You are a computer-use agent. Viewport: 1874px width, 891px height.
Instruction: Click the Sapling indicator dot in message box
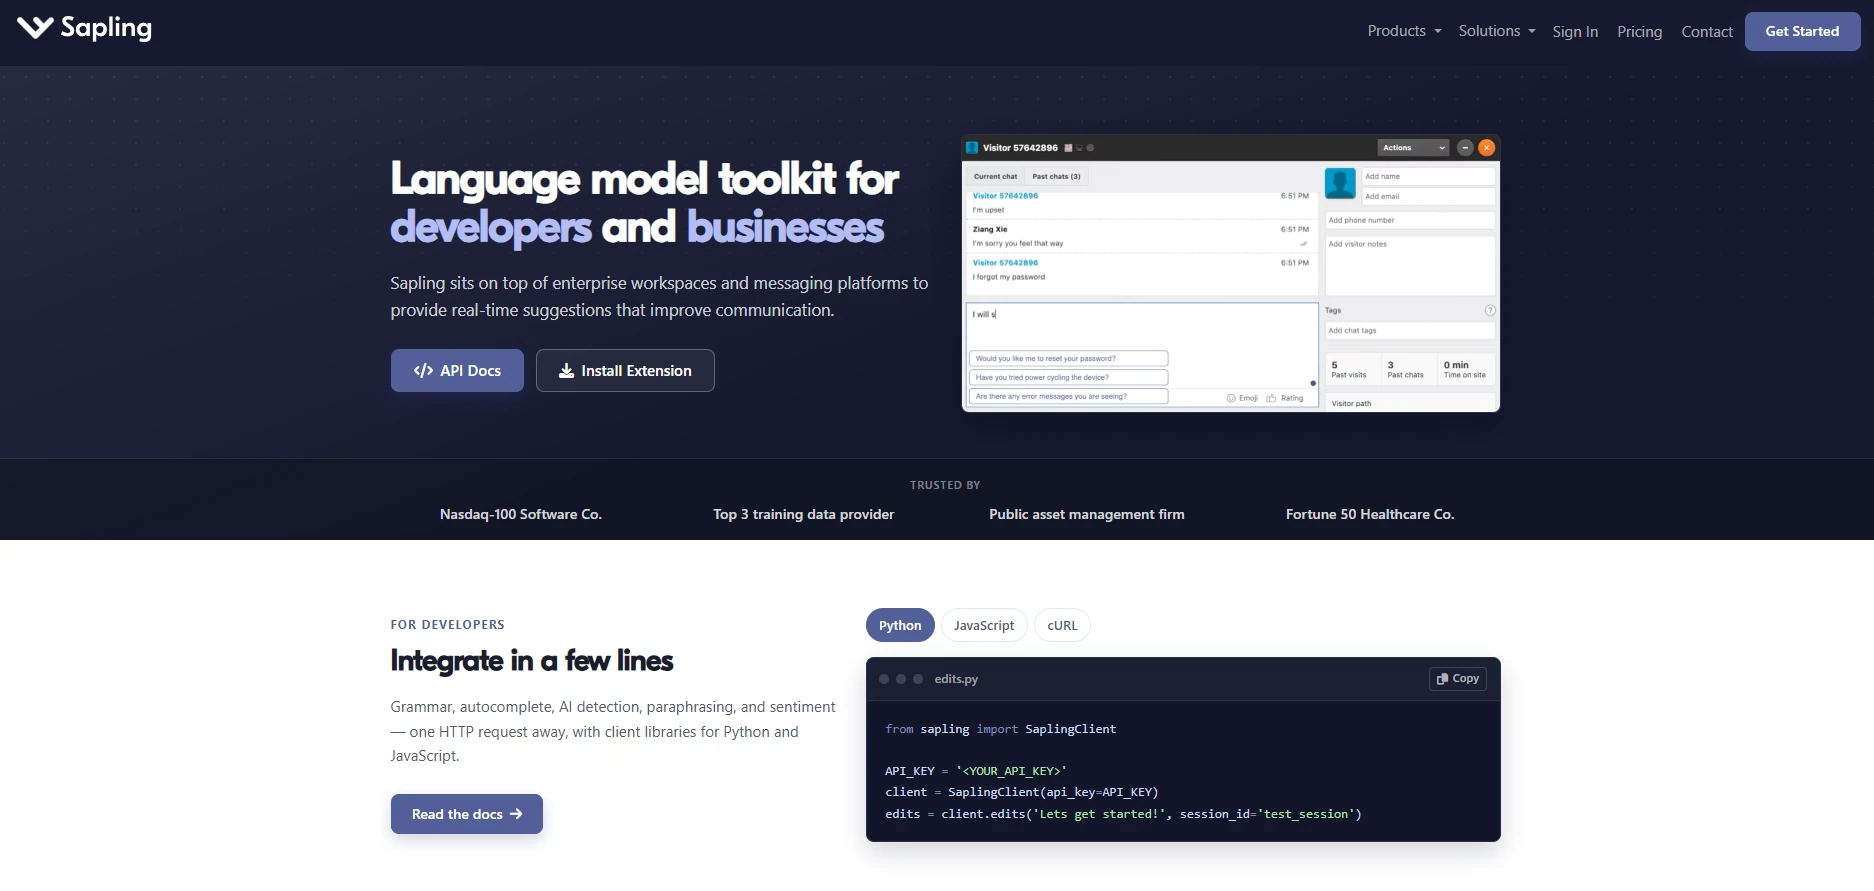coord(1313,383)
